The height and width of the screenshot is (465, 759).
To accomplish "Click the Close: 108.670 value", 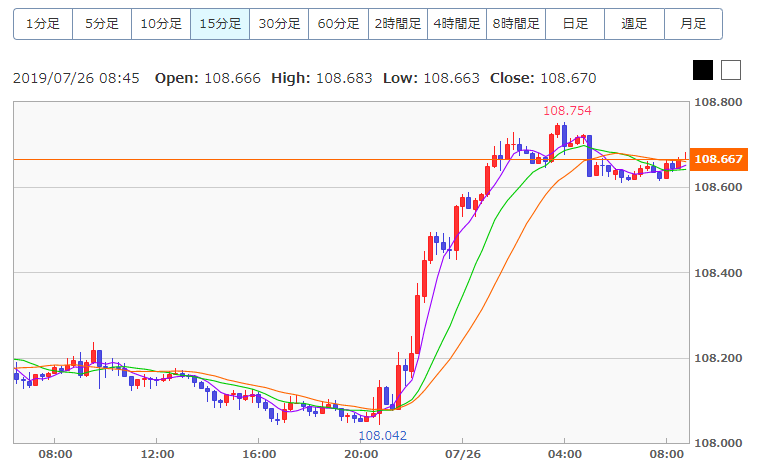I will coord(543,78).
